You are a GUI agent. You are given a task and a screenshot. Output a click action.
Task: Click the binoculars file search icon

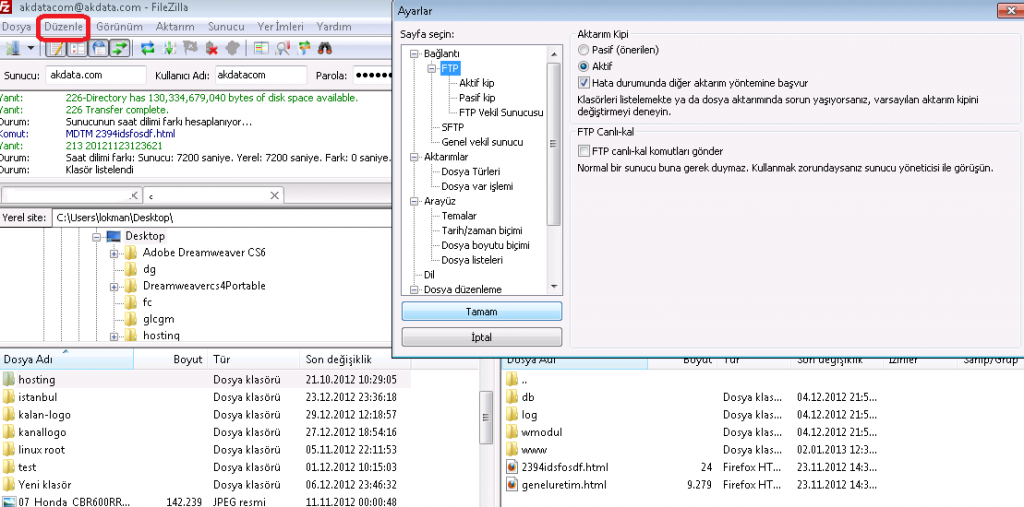point(325,48)
